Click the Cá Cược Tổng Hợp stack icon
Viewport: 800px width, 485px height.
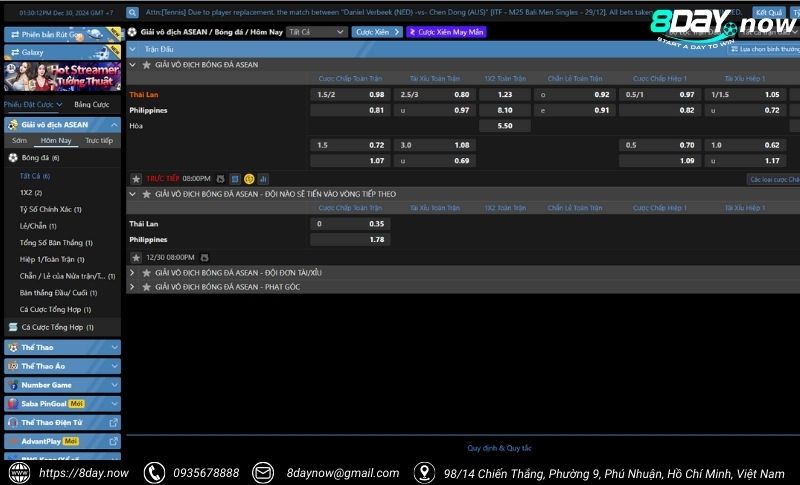[13, 327]
